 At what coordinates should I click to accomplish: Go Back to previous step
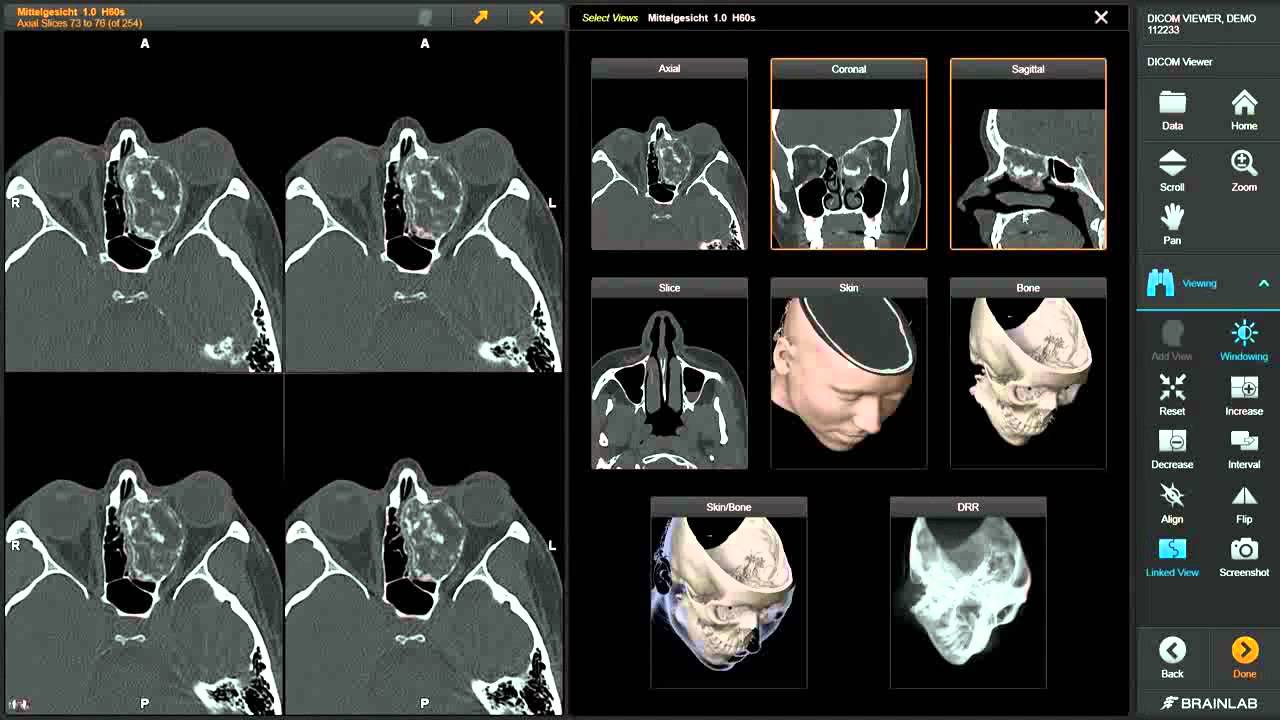1172,657
